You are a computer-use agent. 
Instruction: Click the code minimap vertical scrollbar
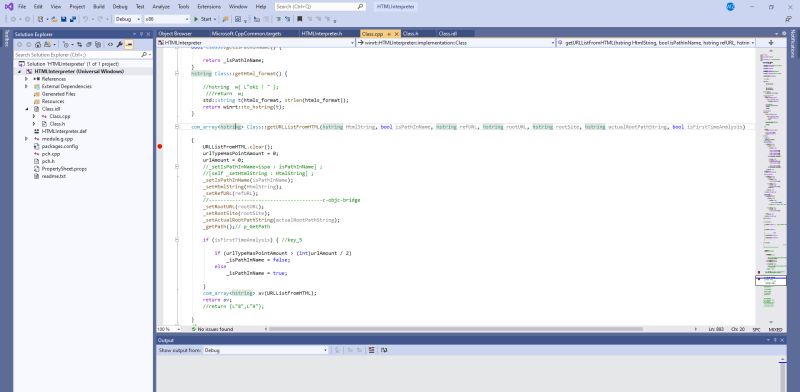[770, 186]
